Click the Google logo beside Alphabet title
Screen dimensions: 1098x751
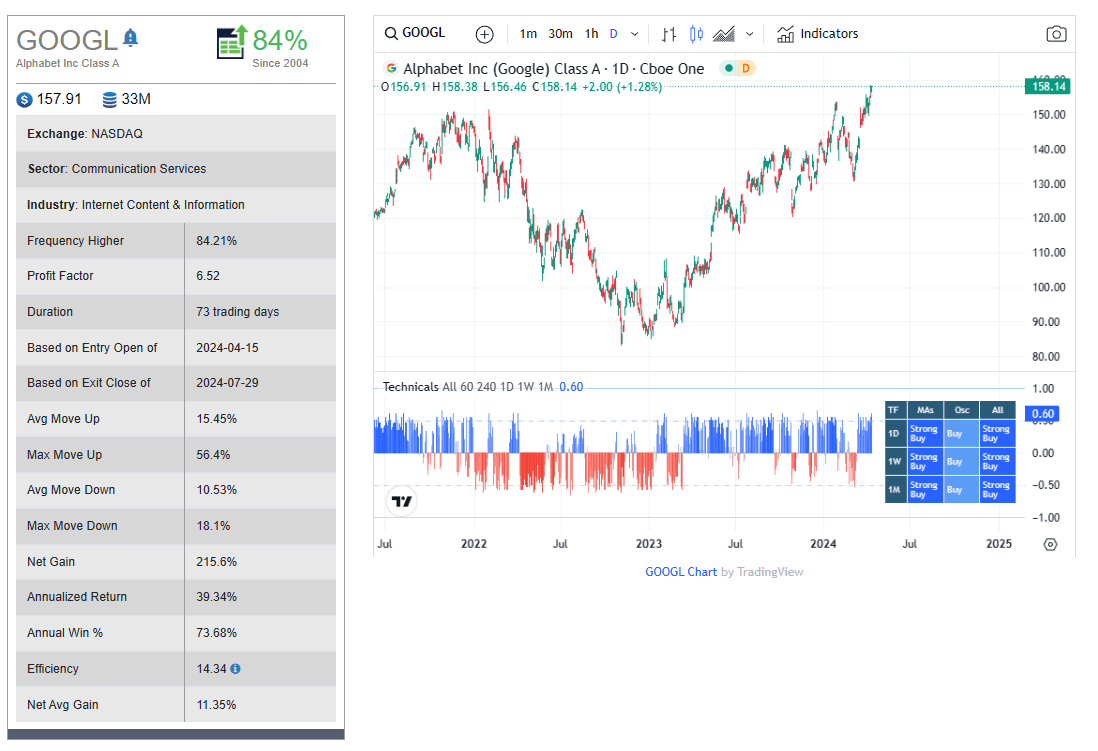click(391, 68)
